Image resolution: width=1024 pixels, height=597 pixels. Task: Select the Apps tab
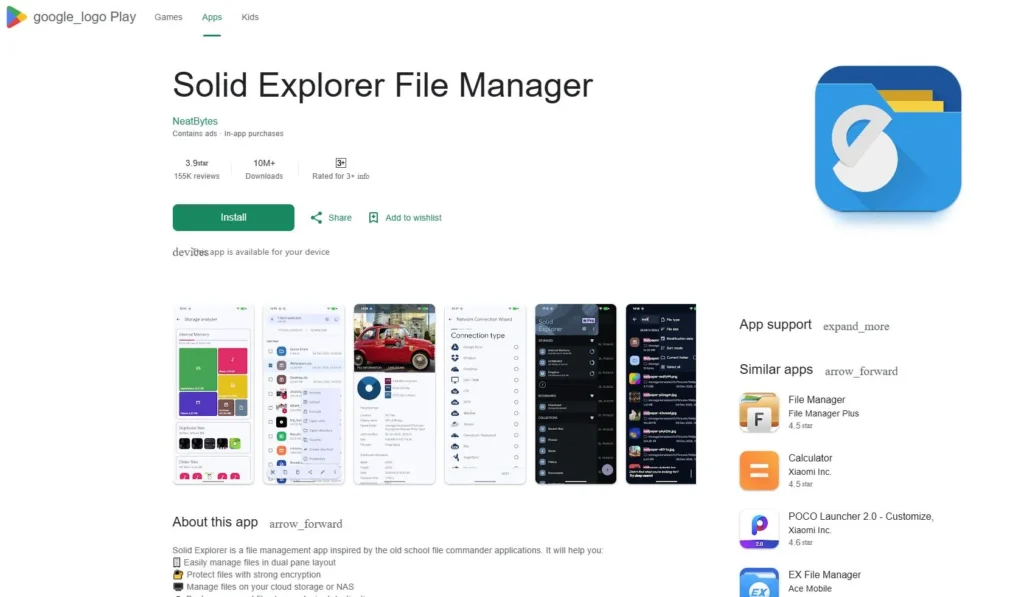(211, 16)
